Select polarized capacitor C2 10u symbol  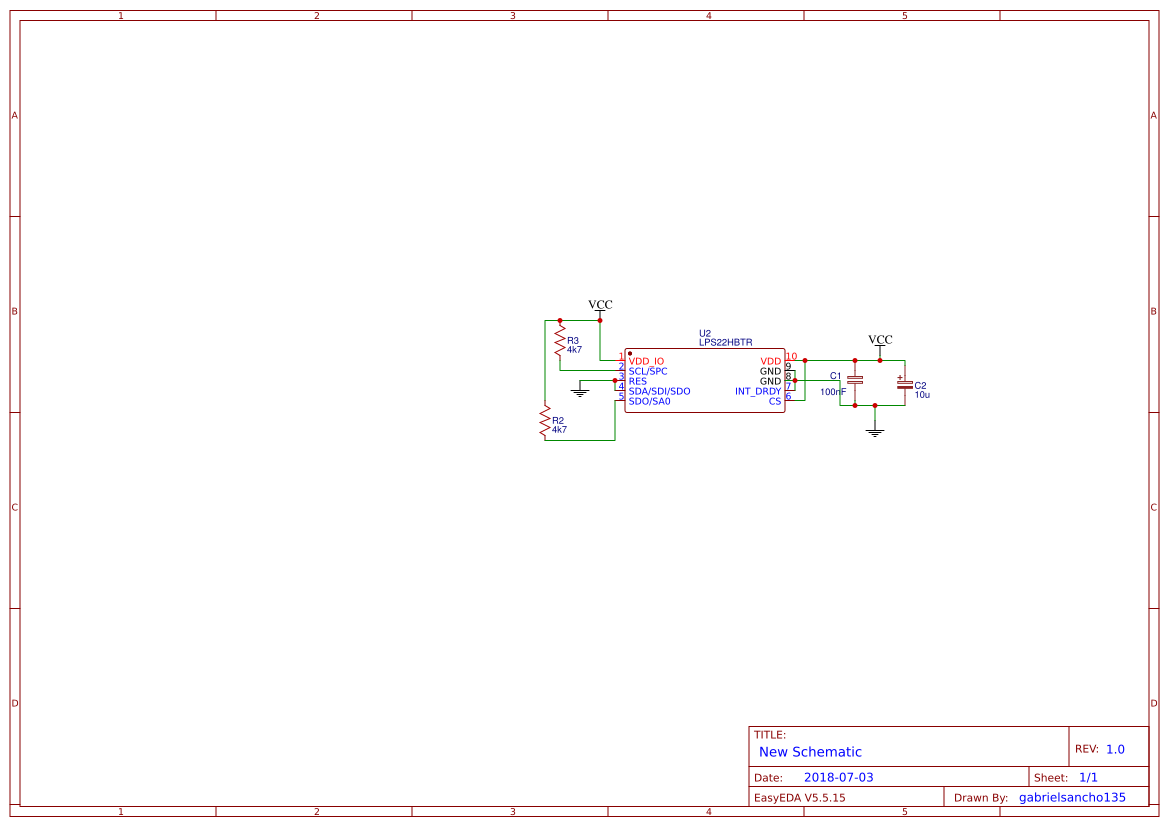[903, 386]
